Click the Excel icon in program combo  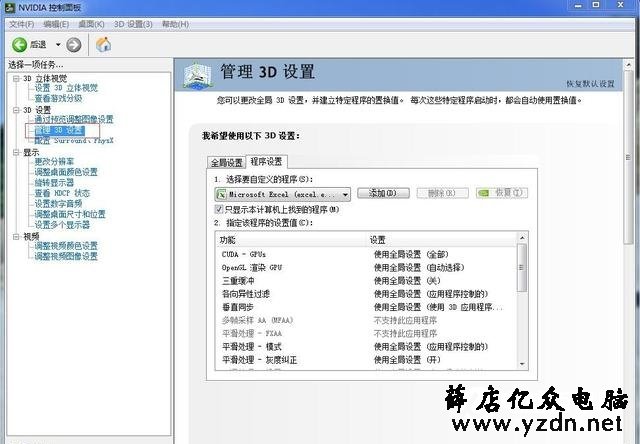pos(221,195)
